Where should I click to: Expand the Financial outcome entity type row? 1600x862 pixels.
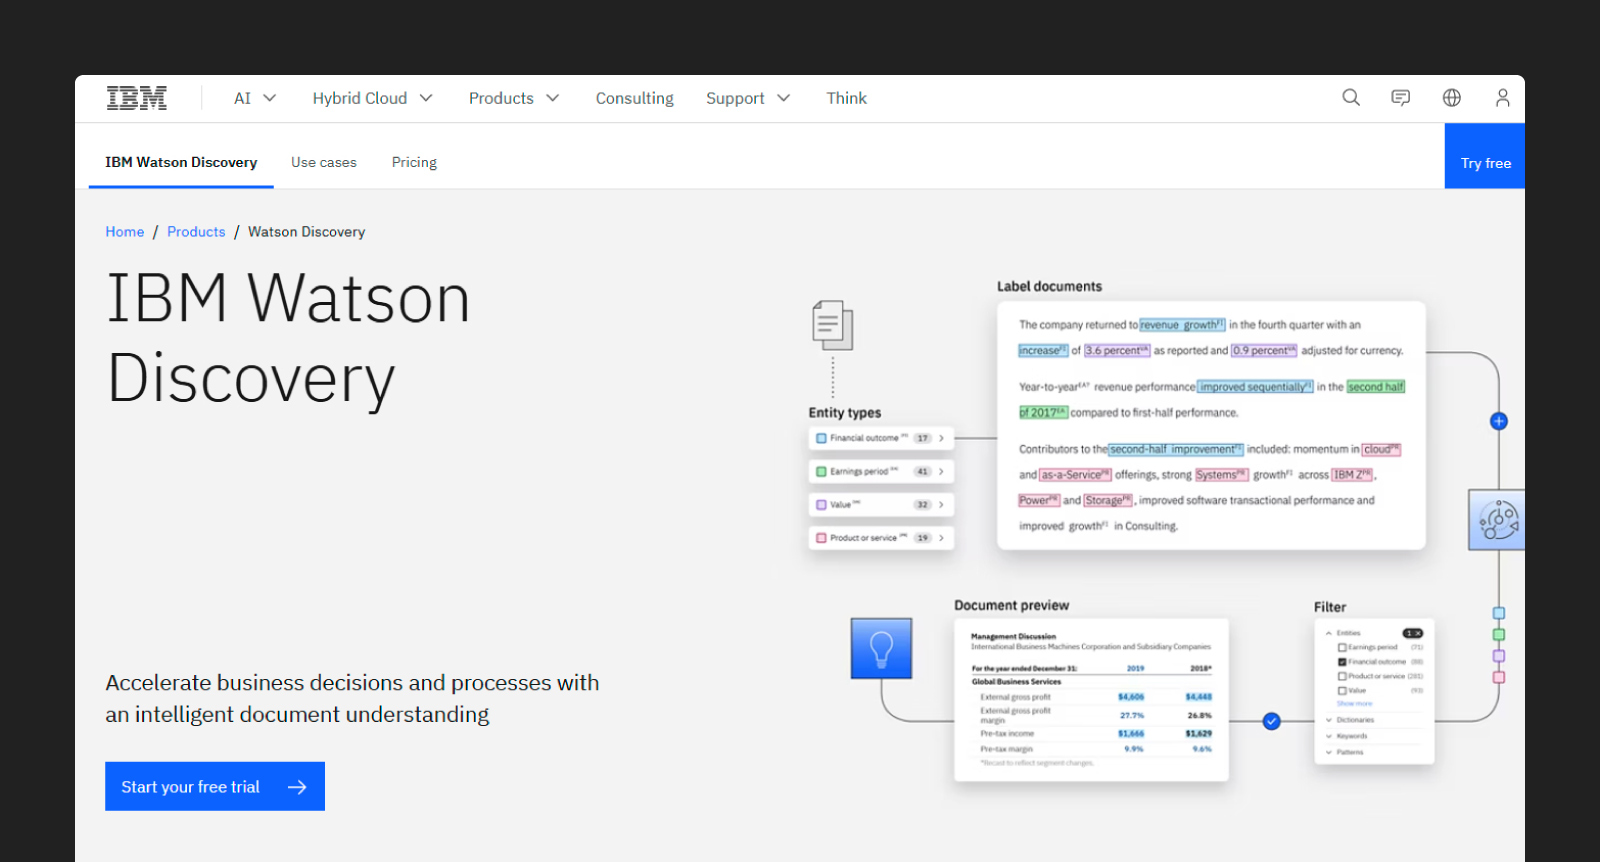click(881, 438)
